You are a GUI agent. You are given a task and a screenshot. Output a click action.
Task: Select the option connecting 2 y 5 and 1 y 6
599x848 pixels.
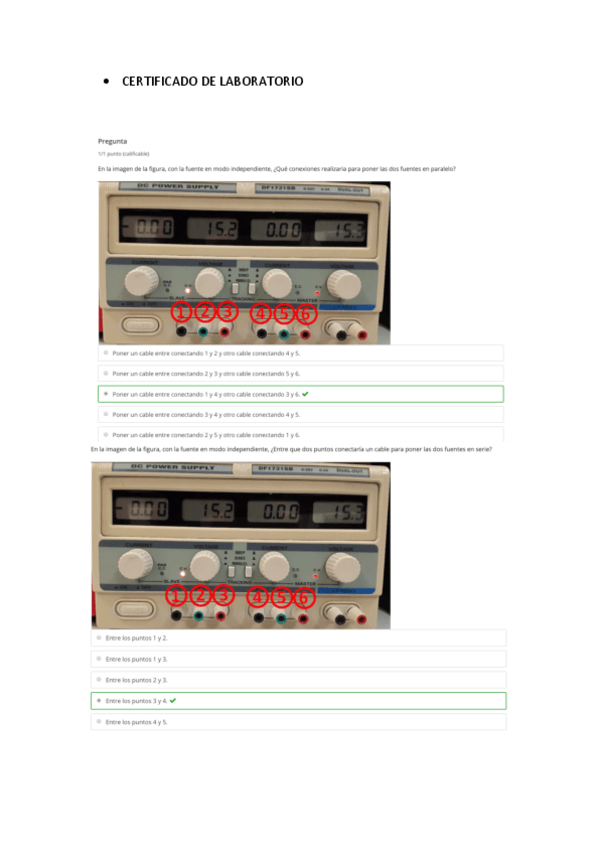[x=301, y=435]
